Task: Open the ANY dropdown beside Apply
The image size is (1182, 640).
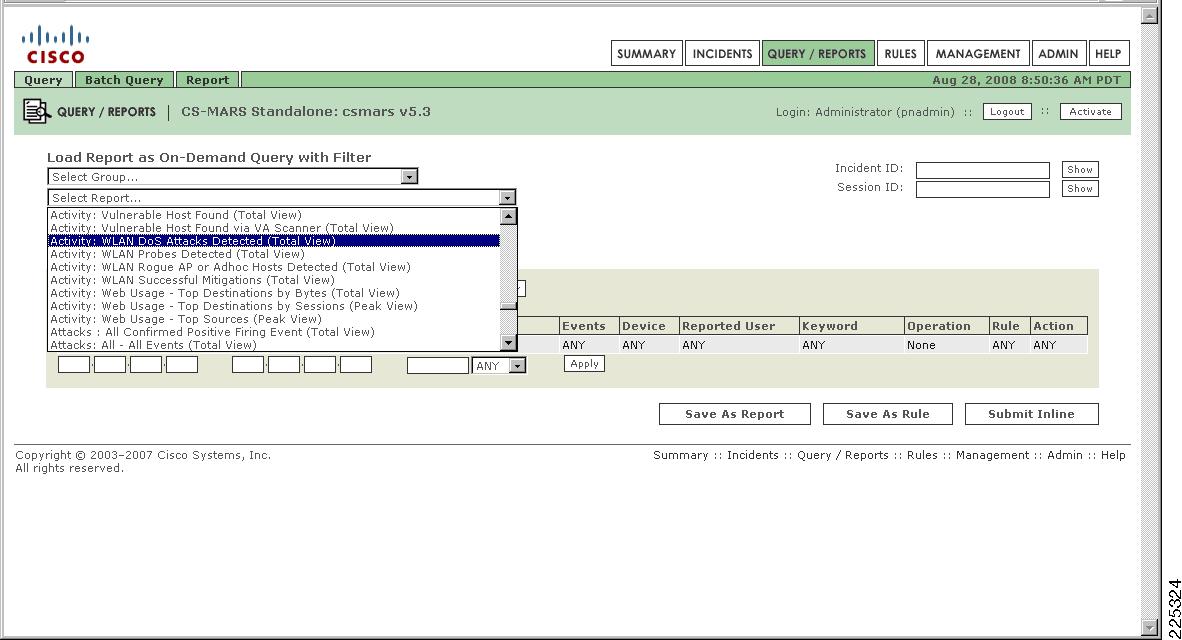Action: click(498, 366)
